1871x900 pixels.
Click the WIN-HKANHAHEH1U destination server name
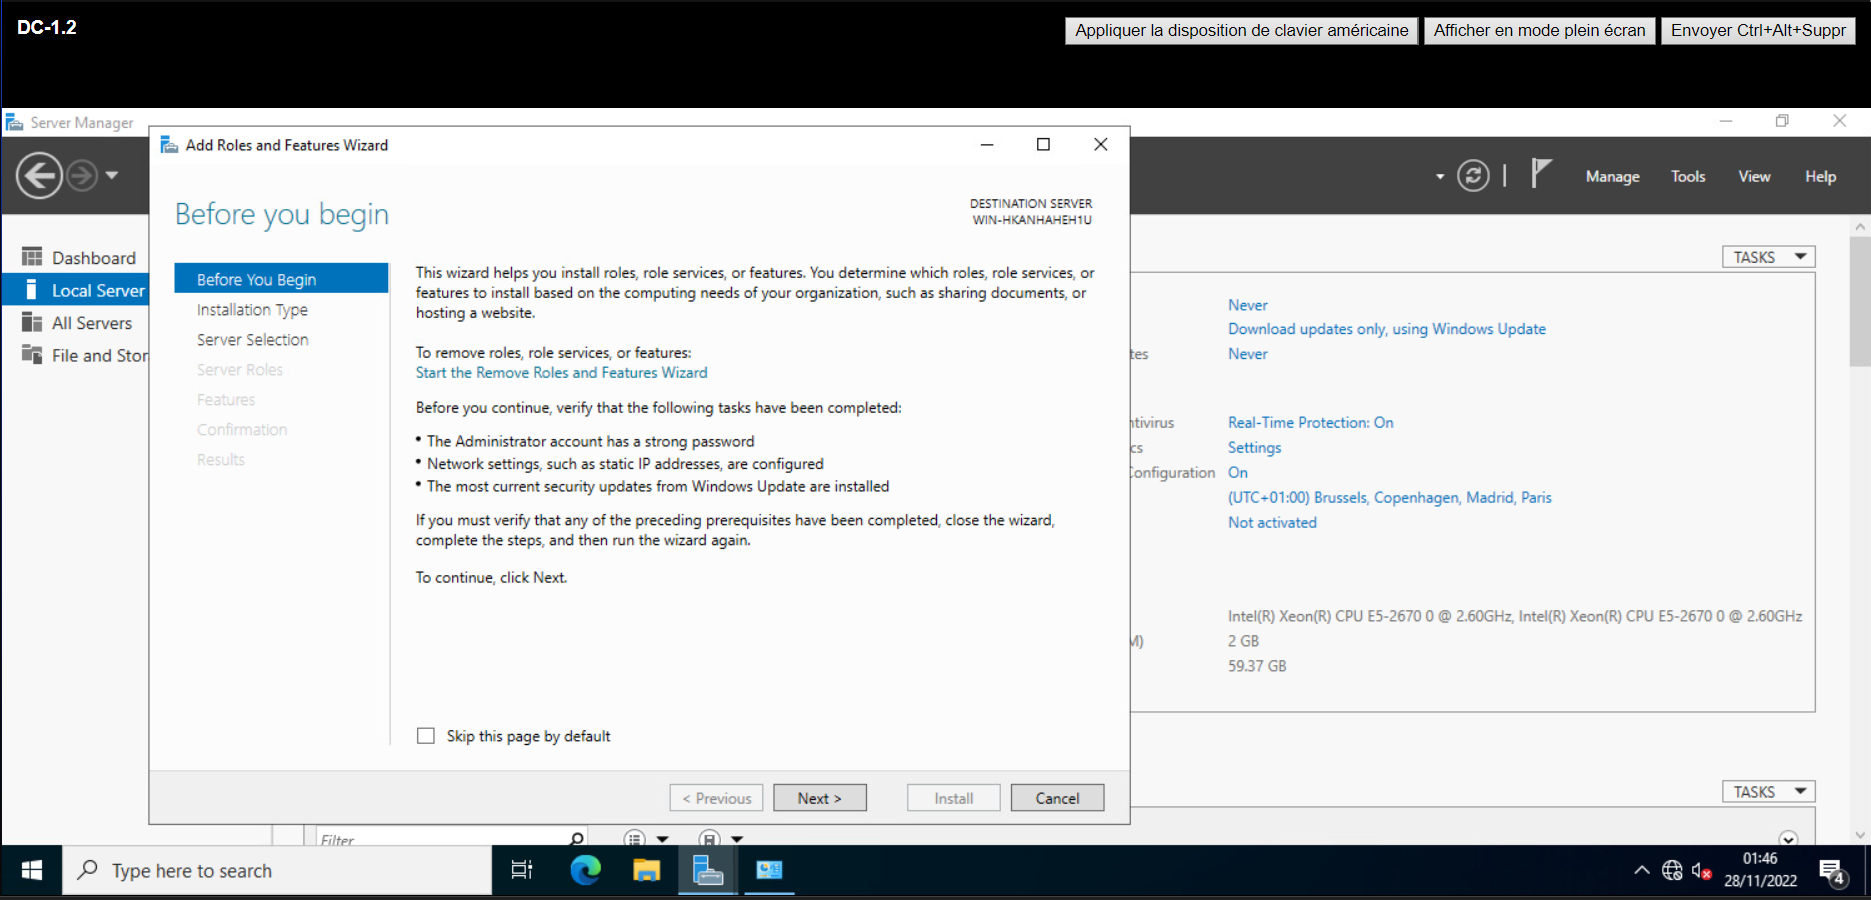[1032, 220]
